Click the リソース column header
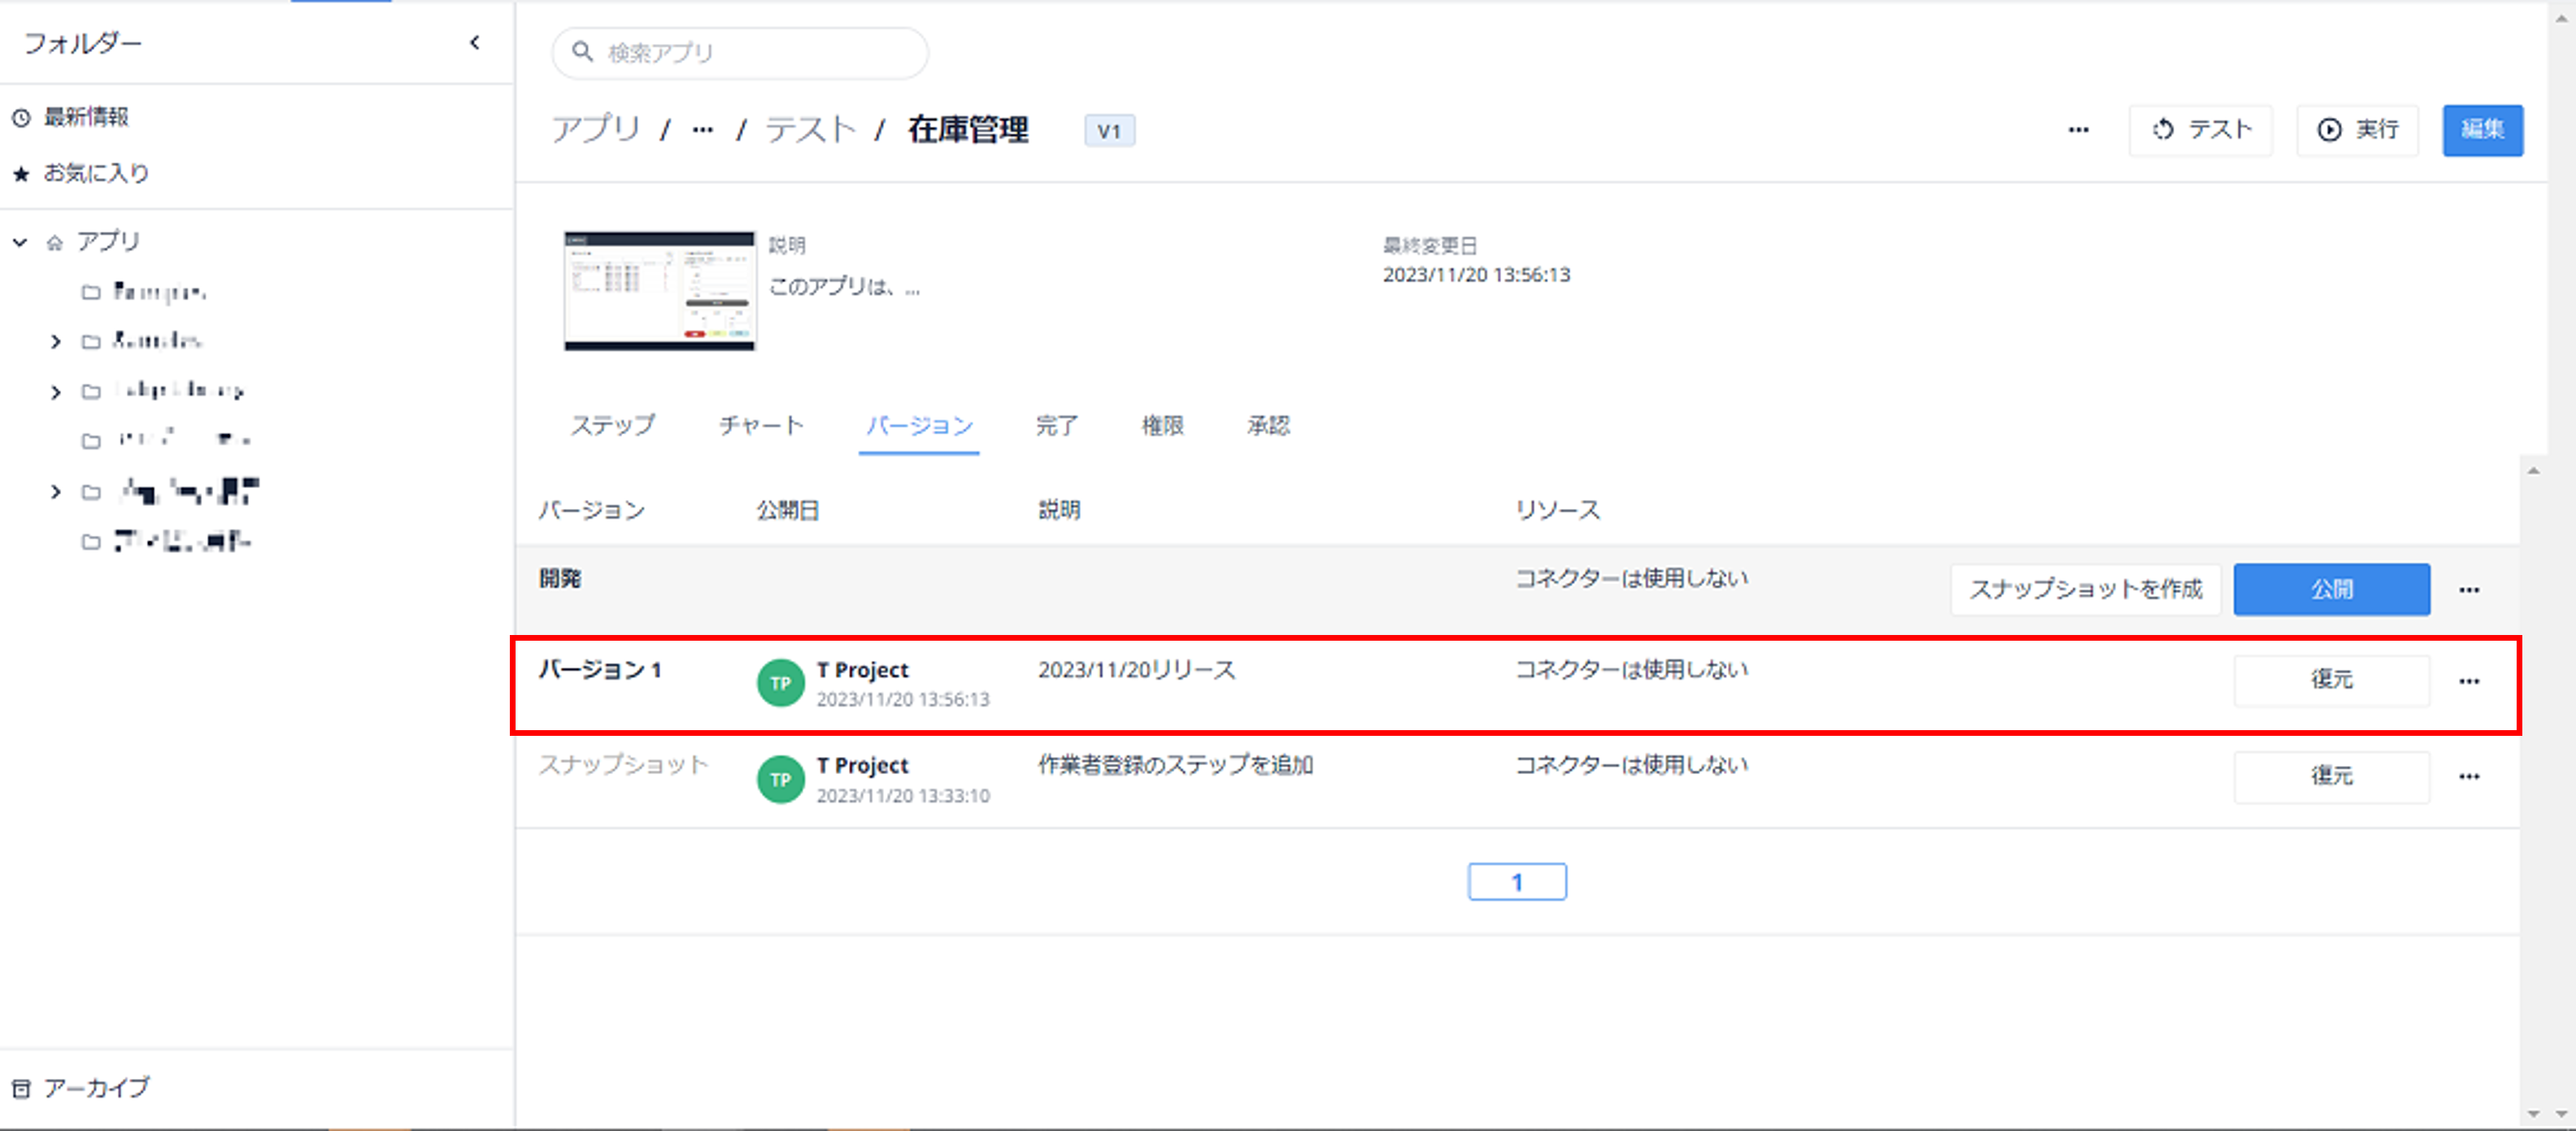This screenshot has height=1131, width=2576. pyautogui.click(x=1557, y=510)
